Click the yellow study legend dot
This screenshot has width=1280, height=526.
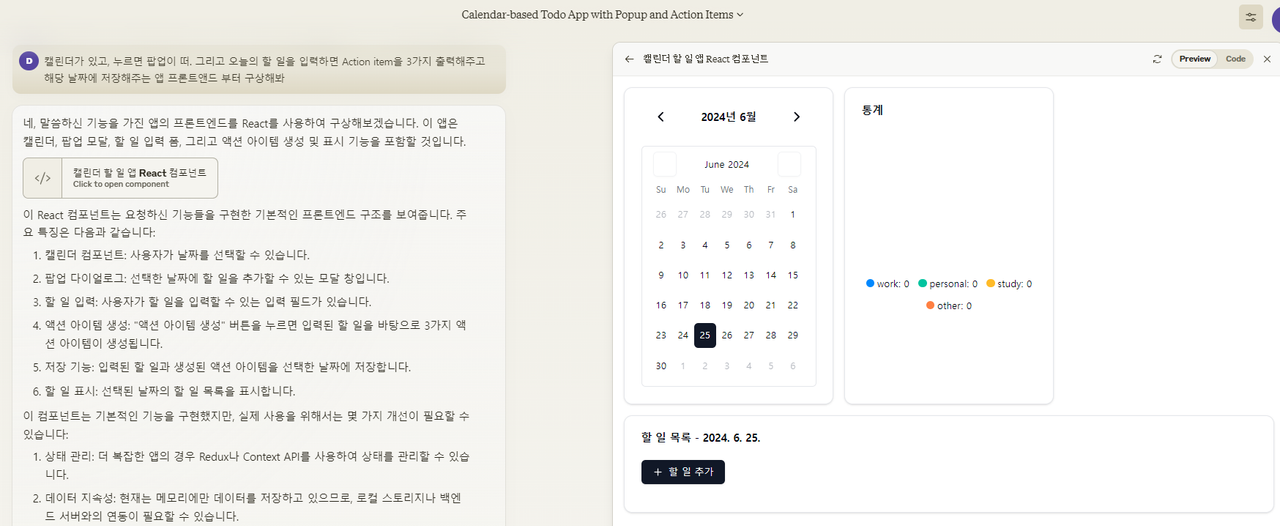point(991,284)
